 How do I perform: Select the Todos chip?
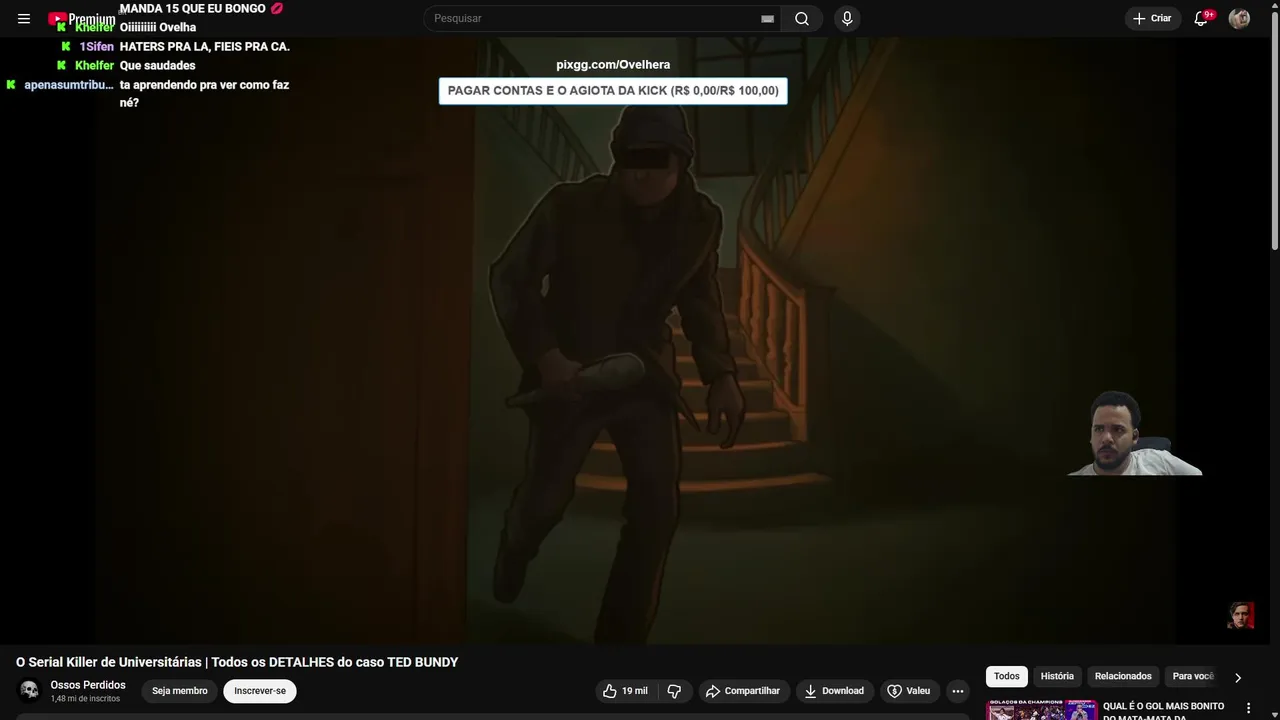(x=1007, y=676)
